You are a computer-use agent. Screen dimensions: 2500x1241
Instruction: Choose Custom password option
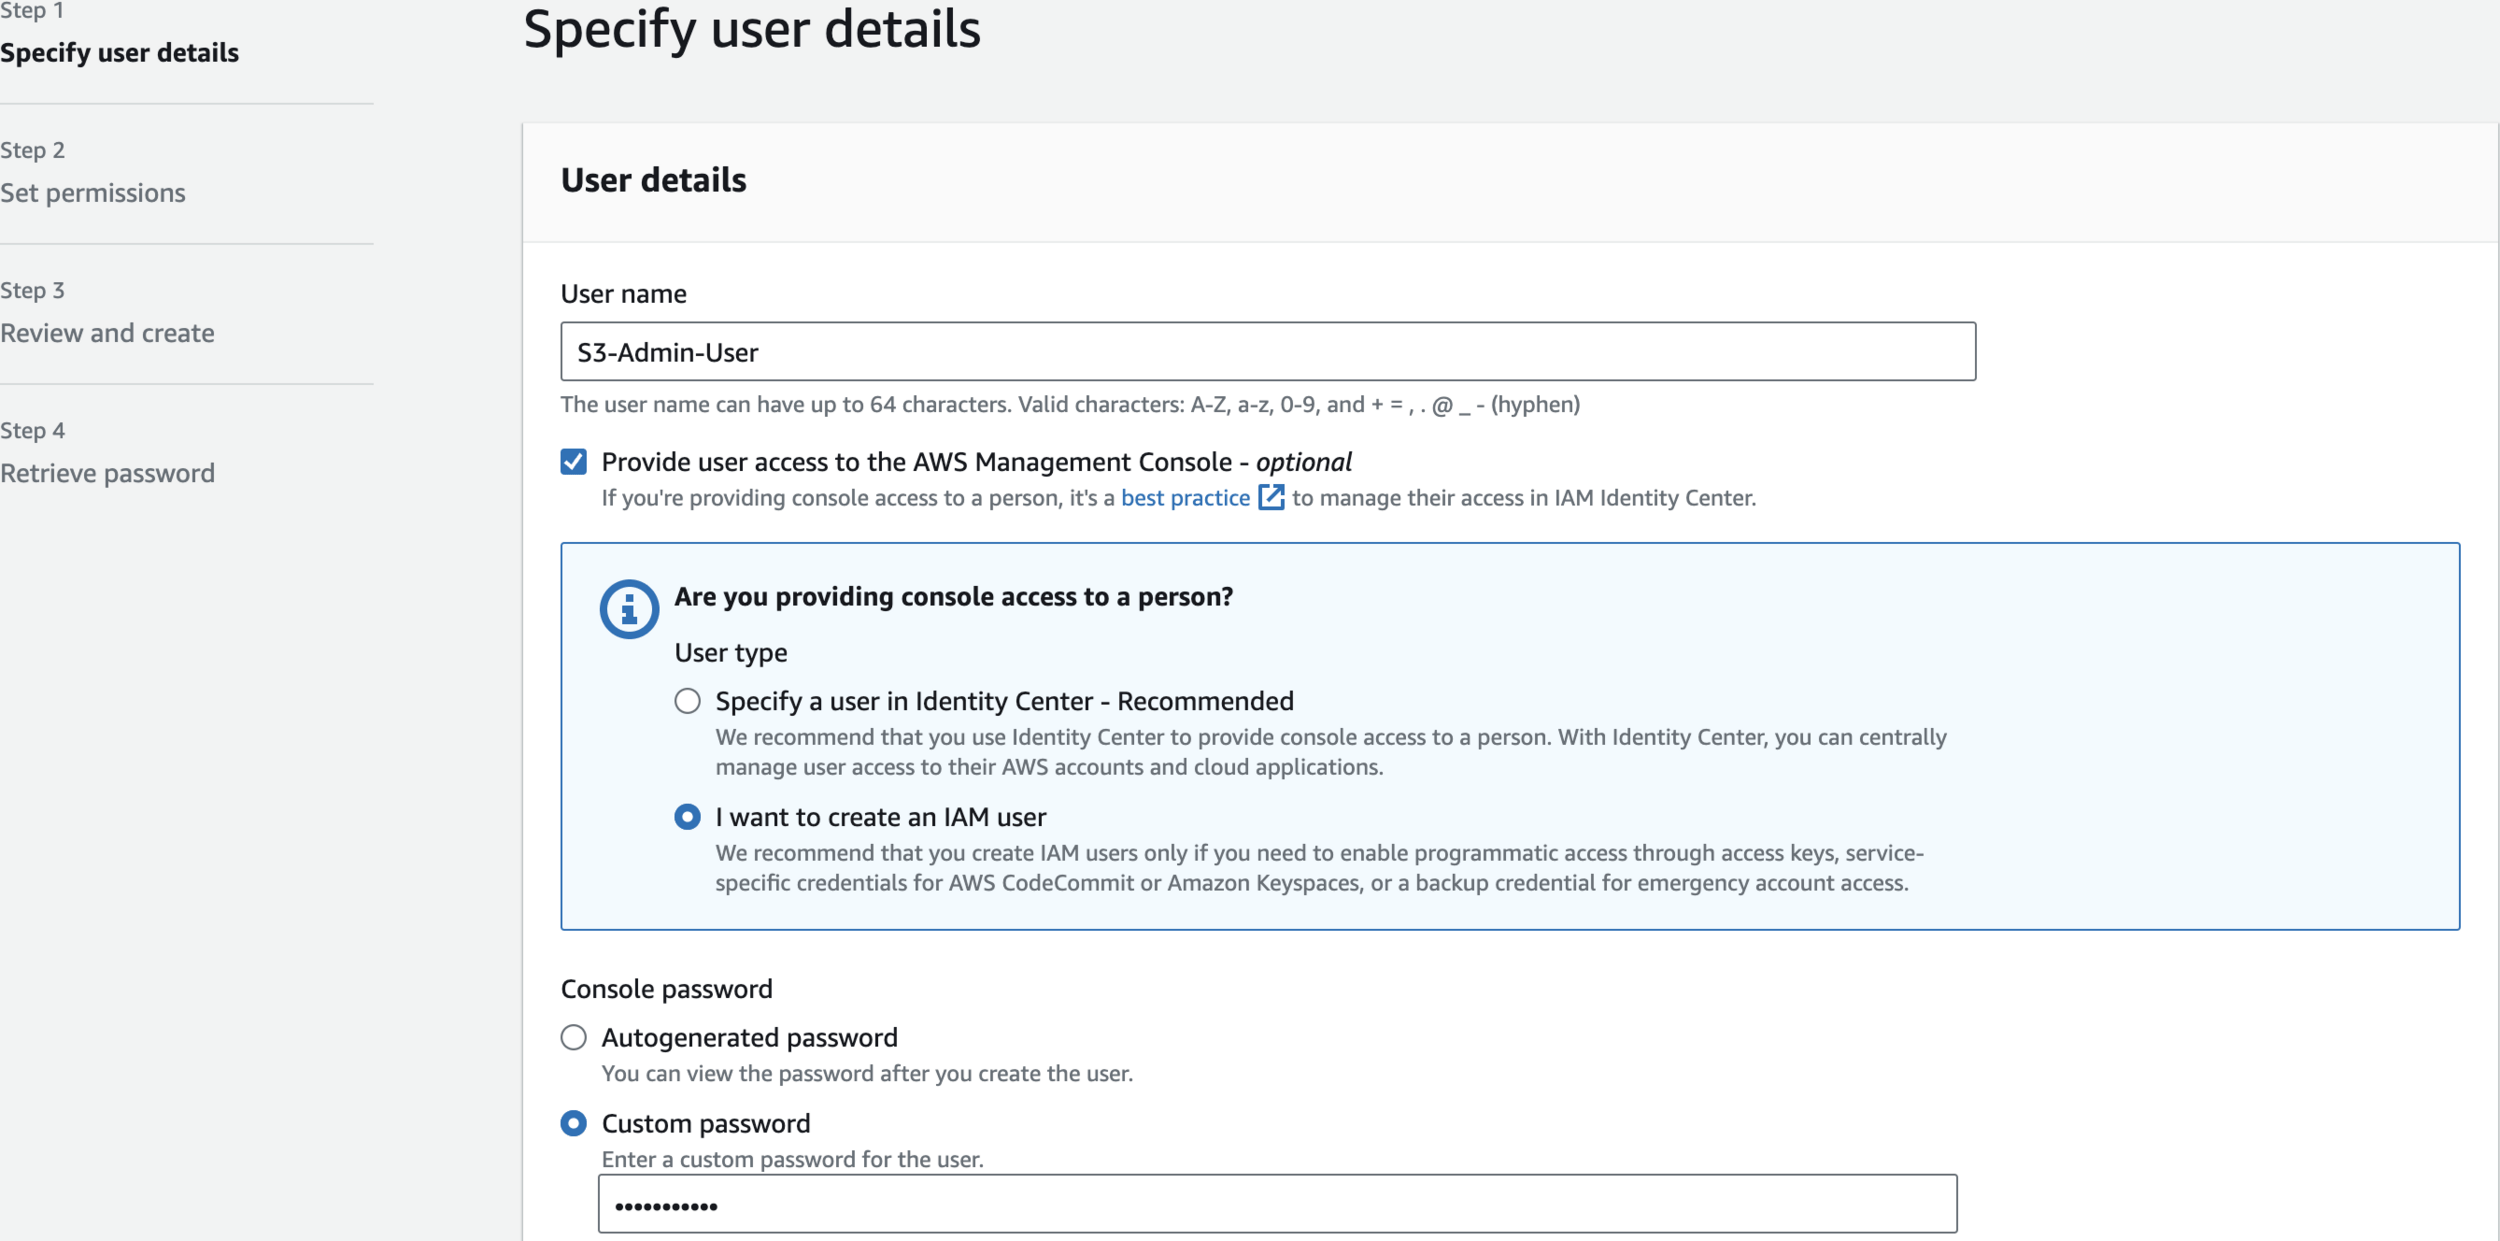tap(574, 1123)
